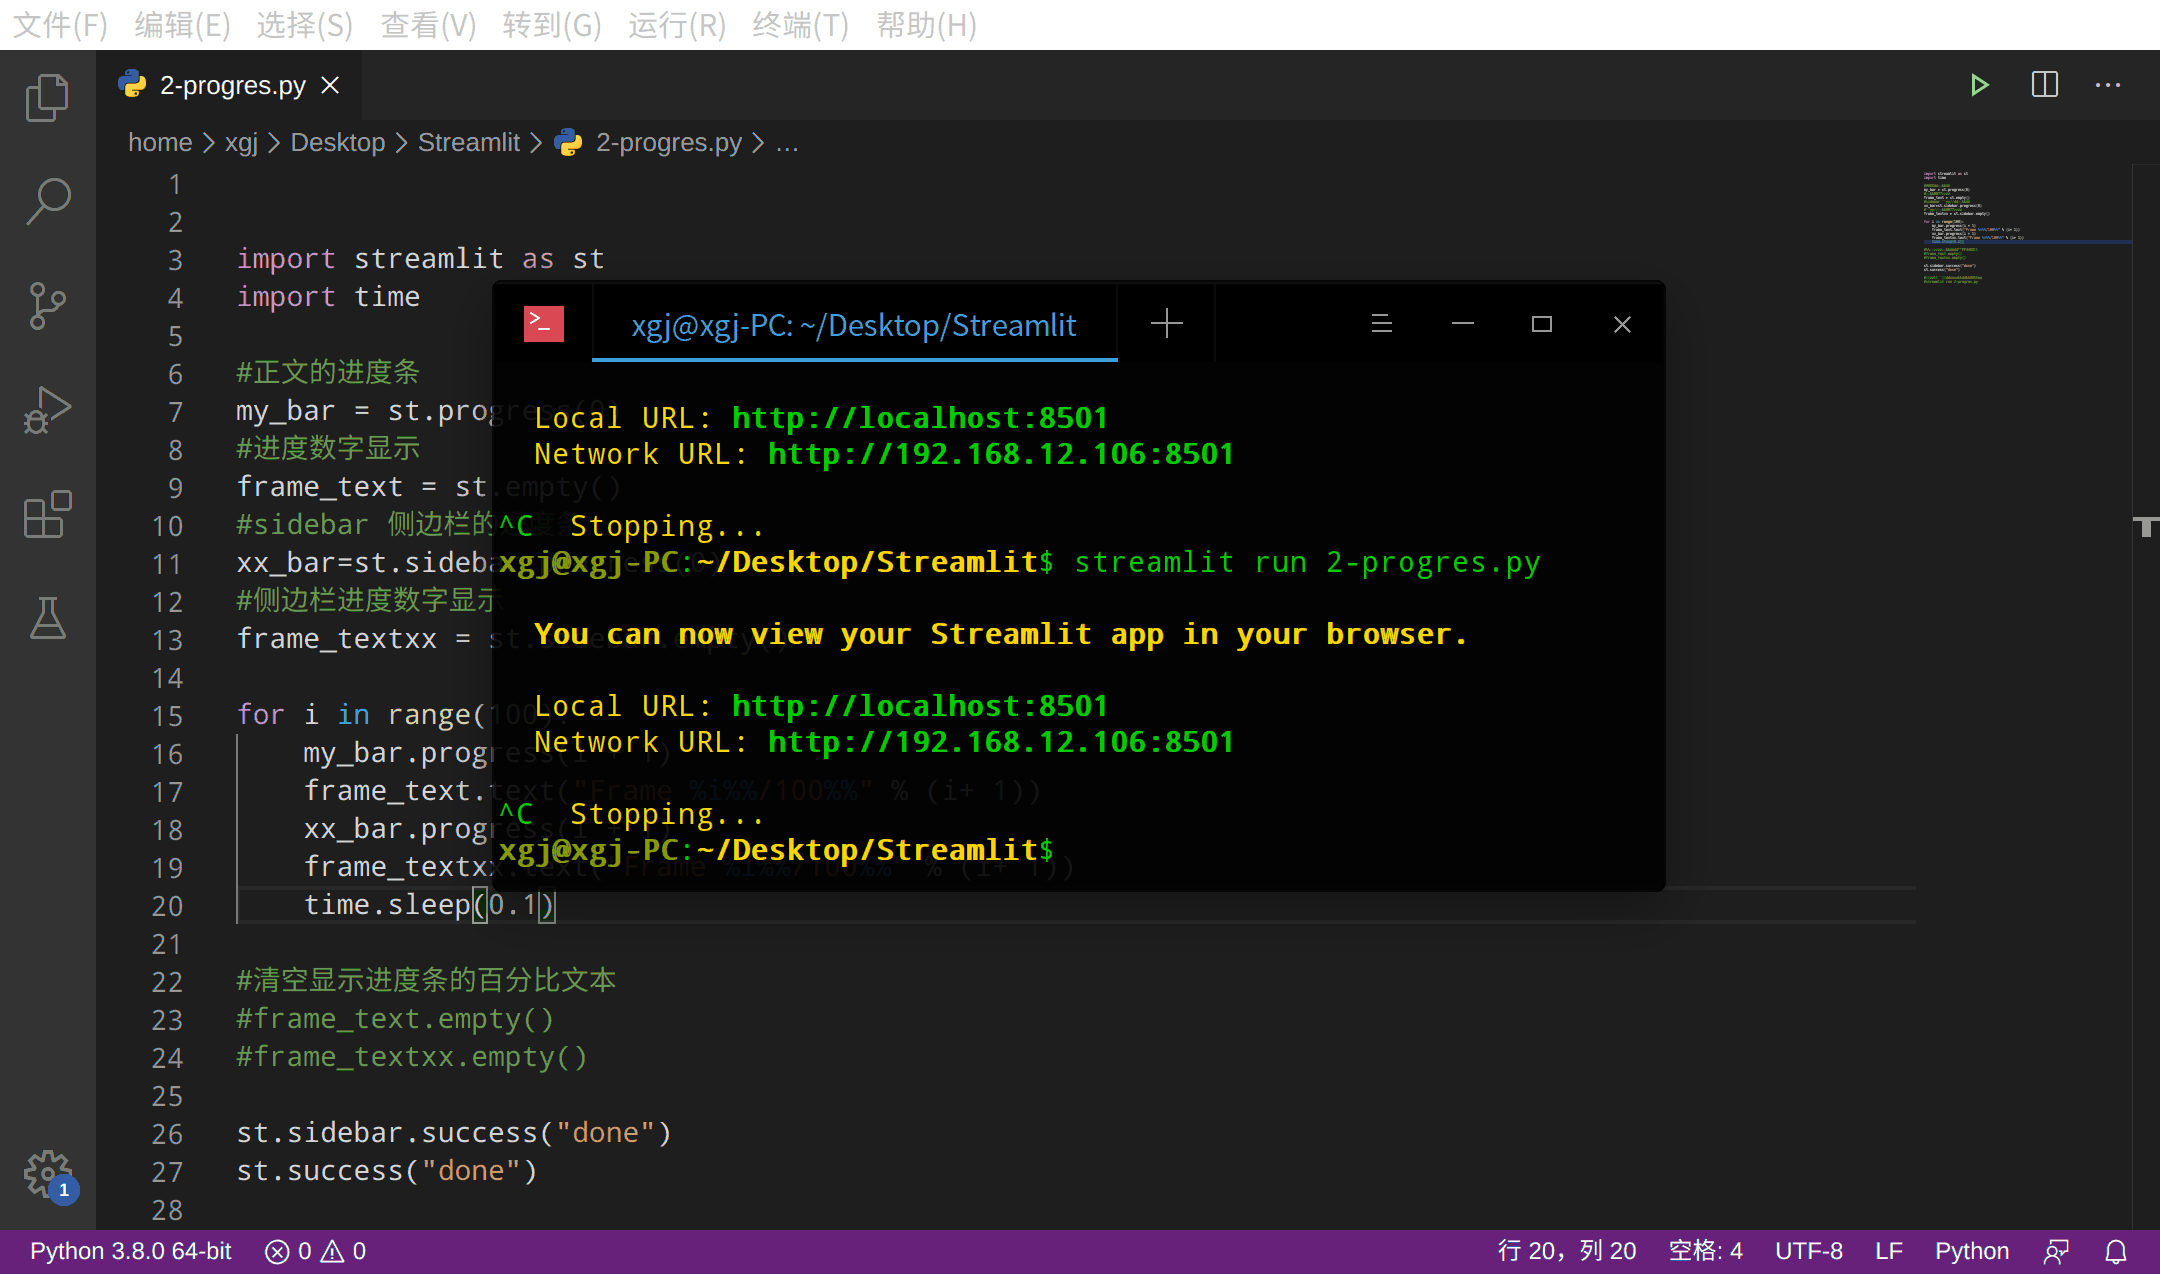Change language mode via Python status item
The width and height of the screenshot is (2160, 1274).
click(x=1971, y=1251)
